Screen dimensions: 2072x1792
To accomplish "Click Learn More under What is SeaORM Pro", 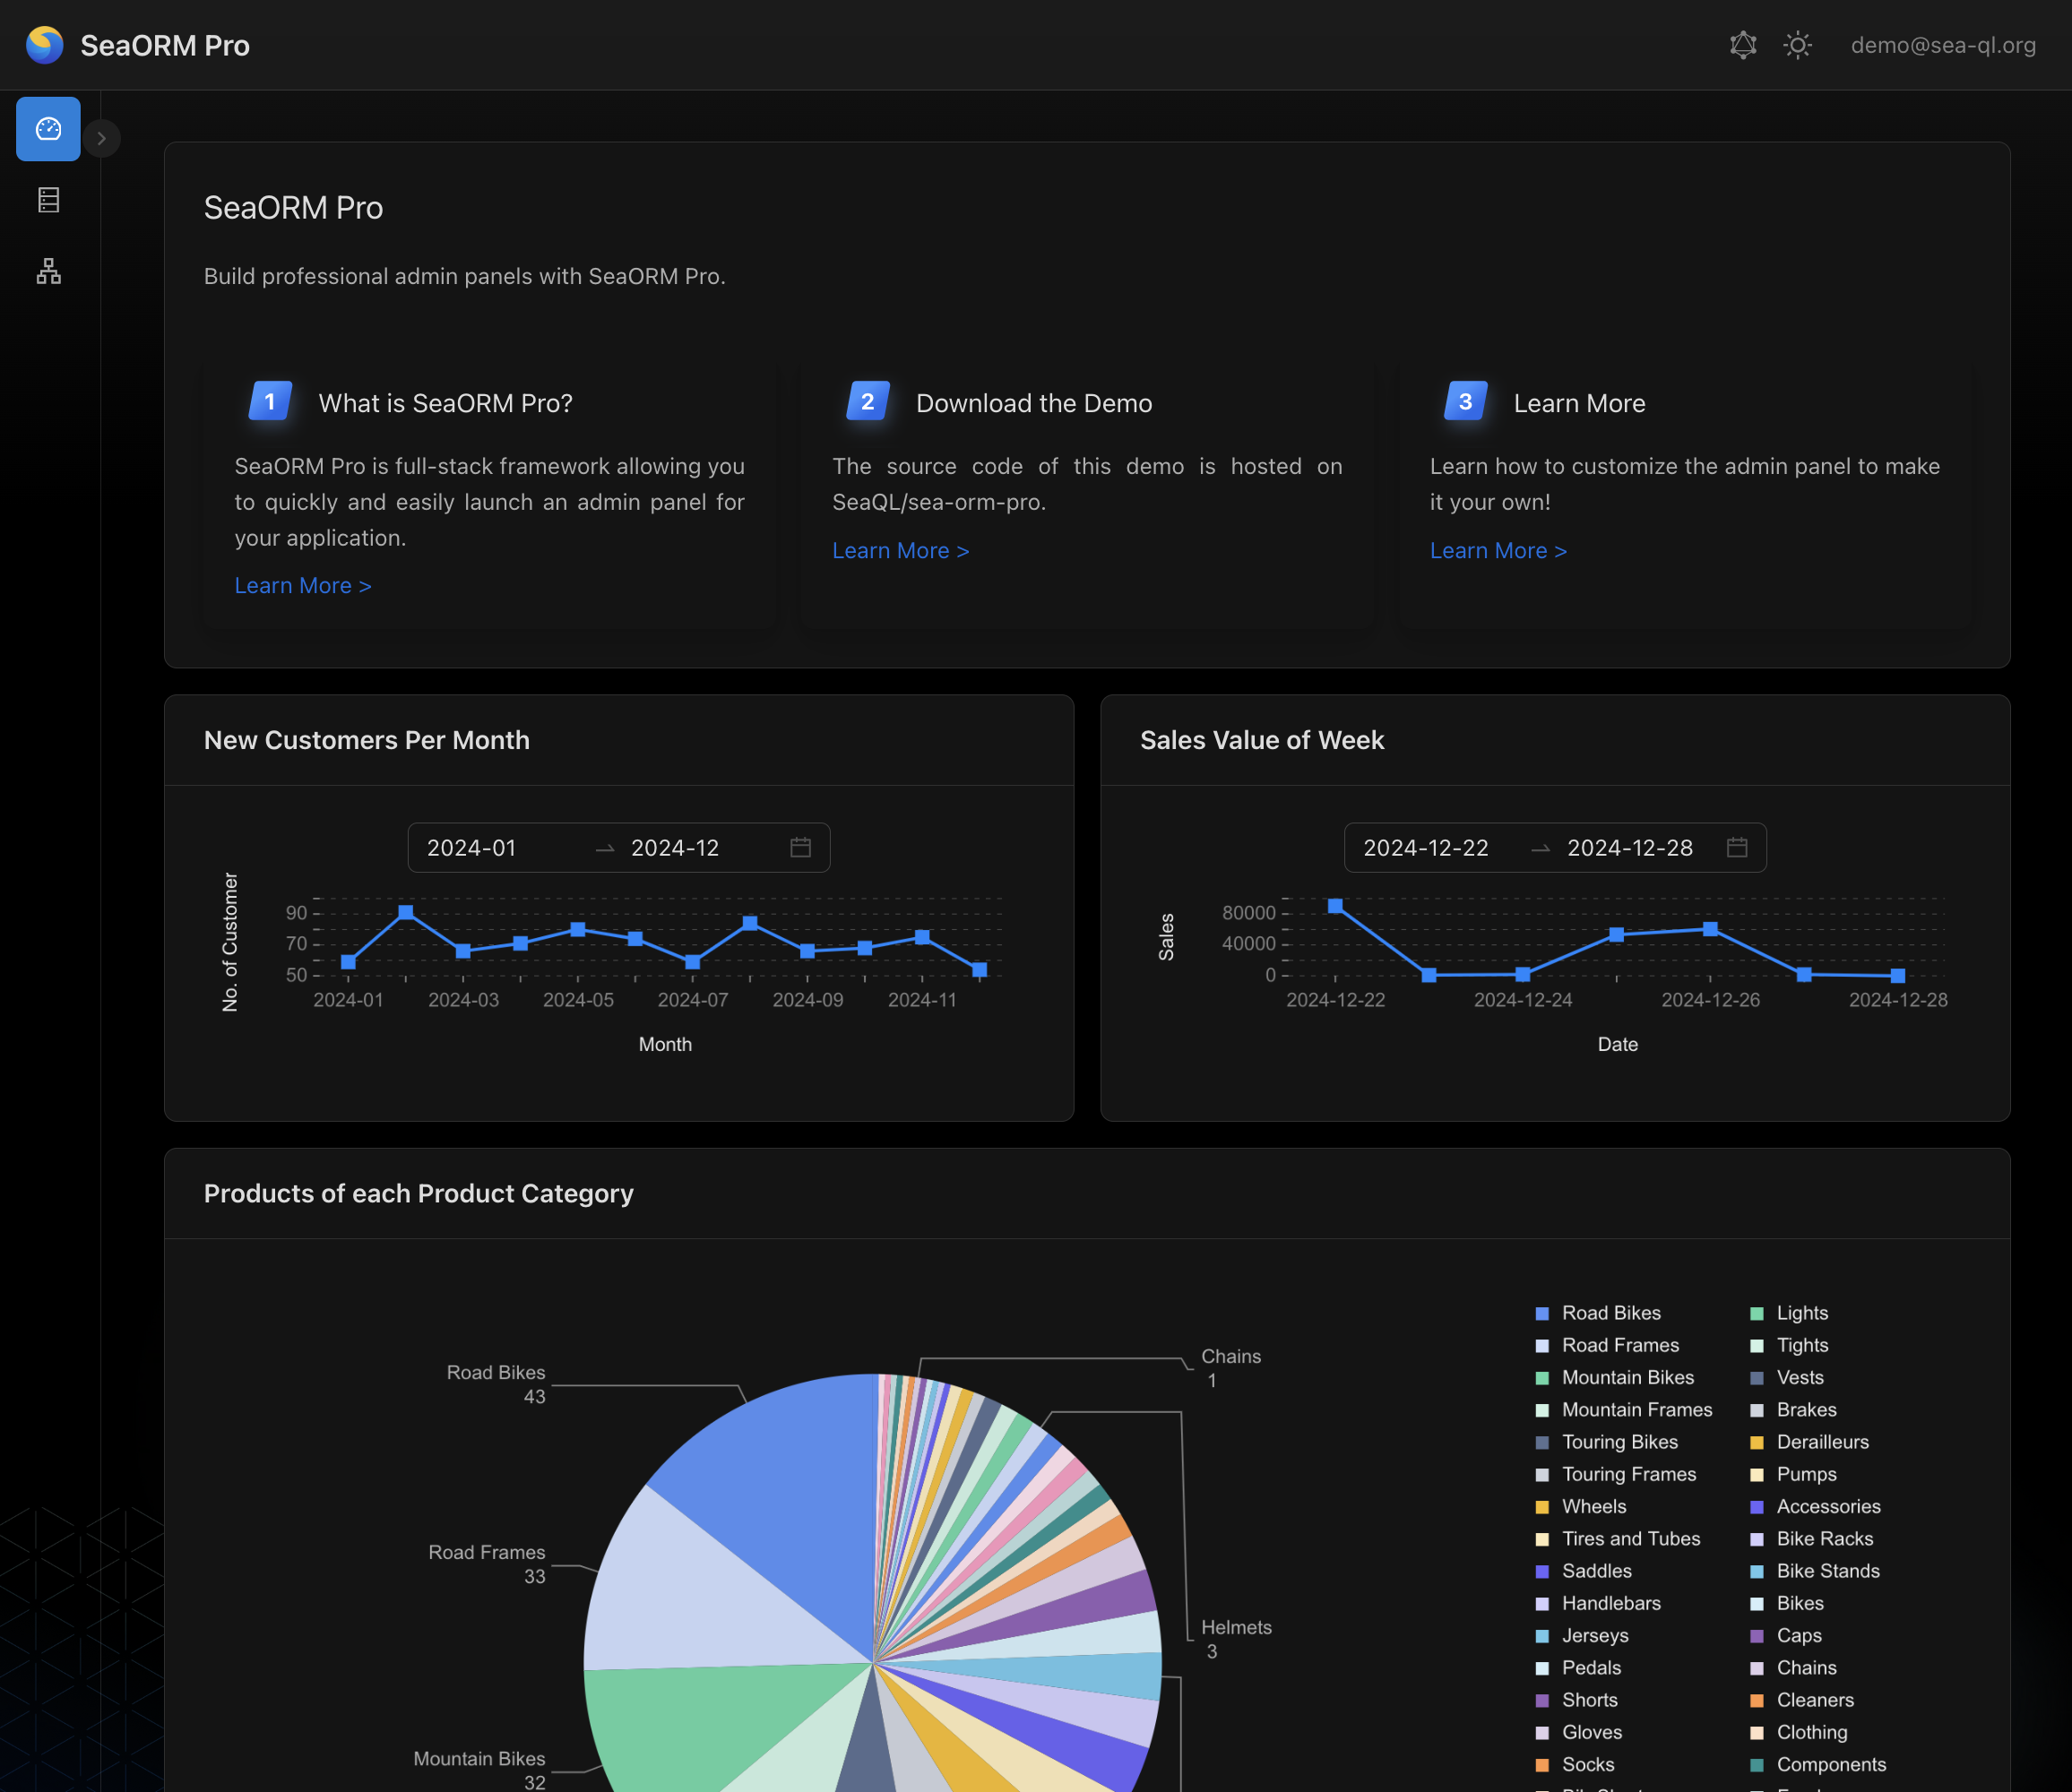I will [x=302, y=586].
